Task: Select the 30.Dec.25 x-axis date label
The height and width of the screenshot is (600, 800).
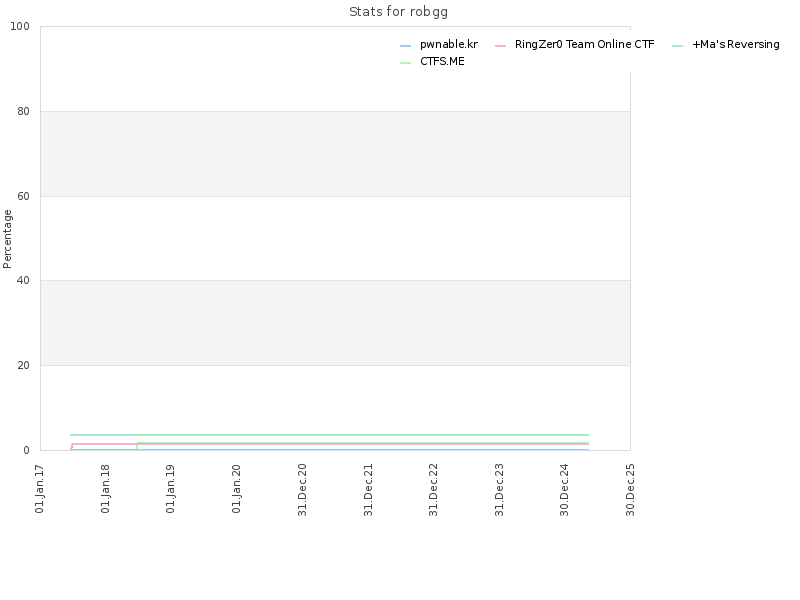Action: [630, 489]
